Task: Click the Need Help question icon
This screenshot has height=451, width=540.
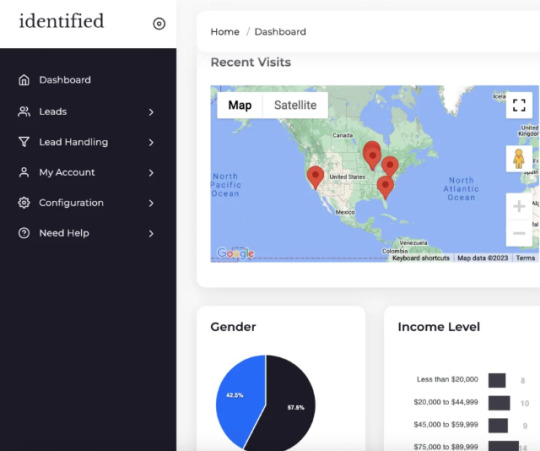Action: [x=24, y=233]
